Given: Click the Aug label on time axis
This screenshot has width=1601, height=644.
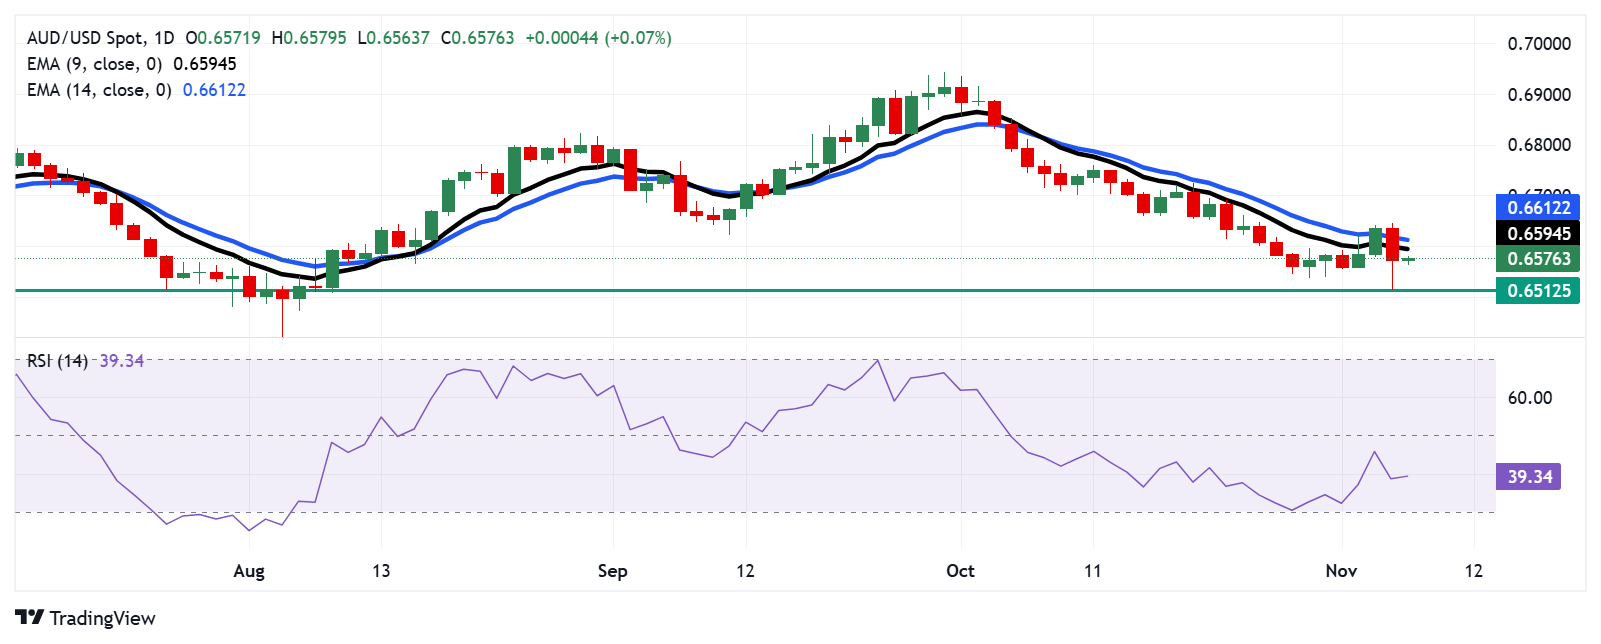Looking at the screenshot, I should pos(249,571).
